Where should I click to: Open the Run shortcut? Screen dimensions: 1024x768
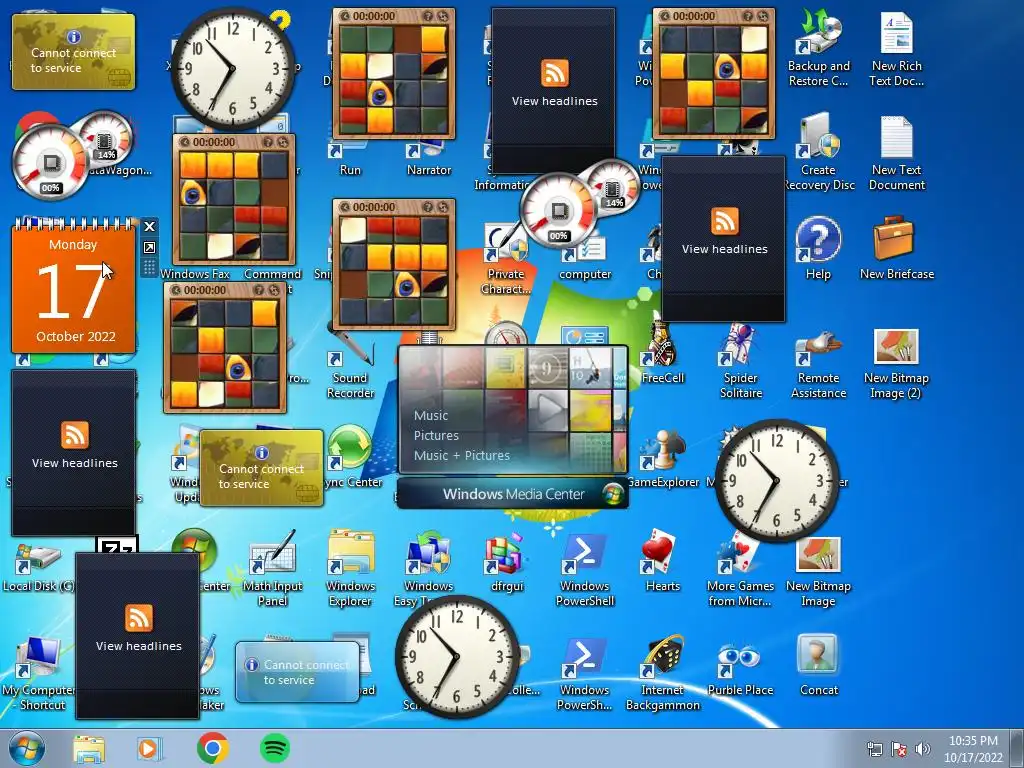click(x=349, y=160)
